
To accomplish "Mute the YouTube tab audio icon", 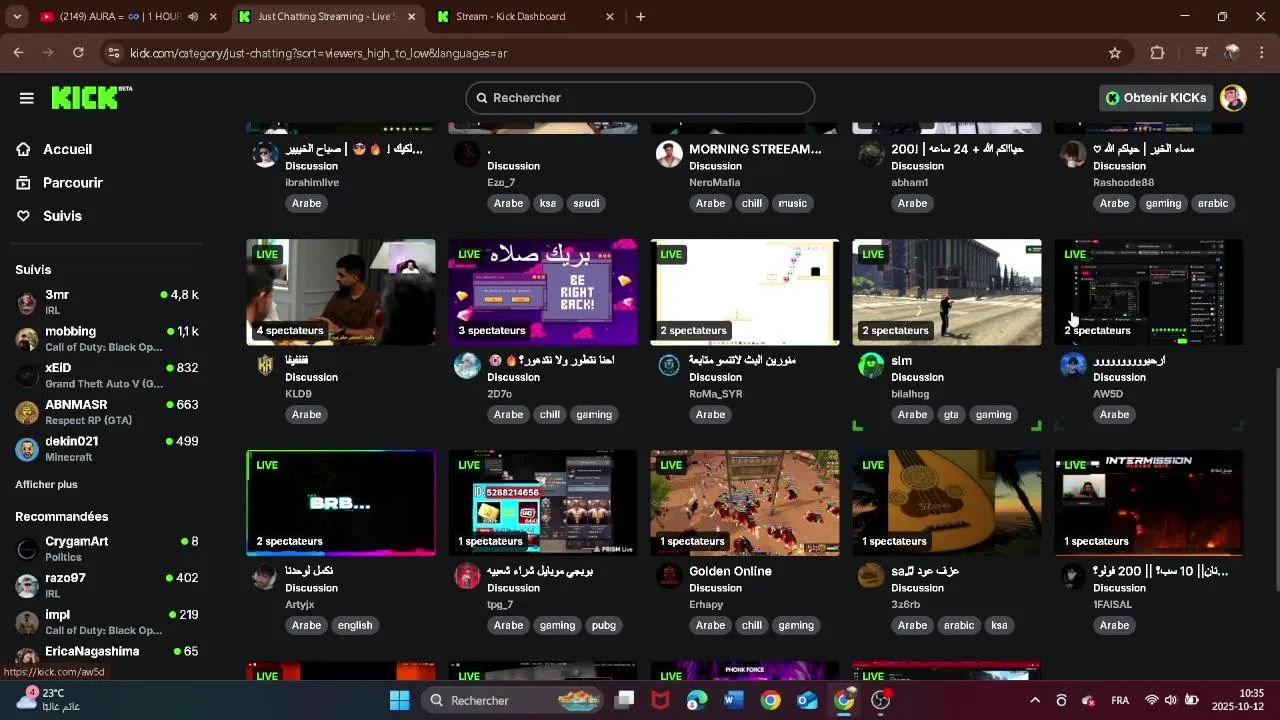I will coord(193,16).
